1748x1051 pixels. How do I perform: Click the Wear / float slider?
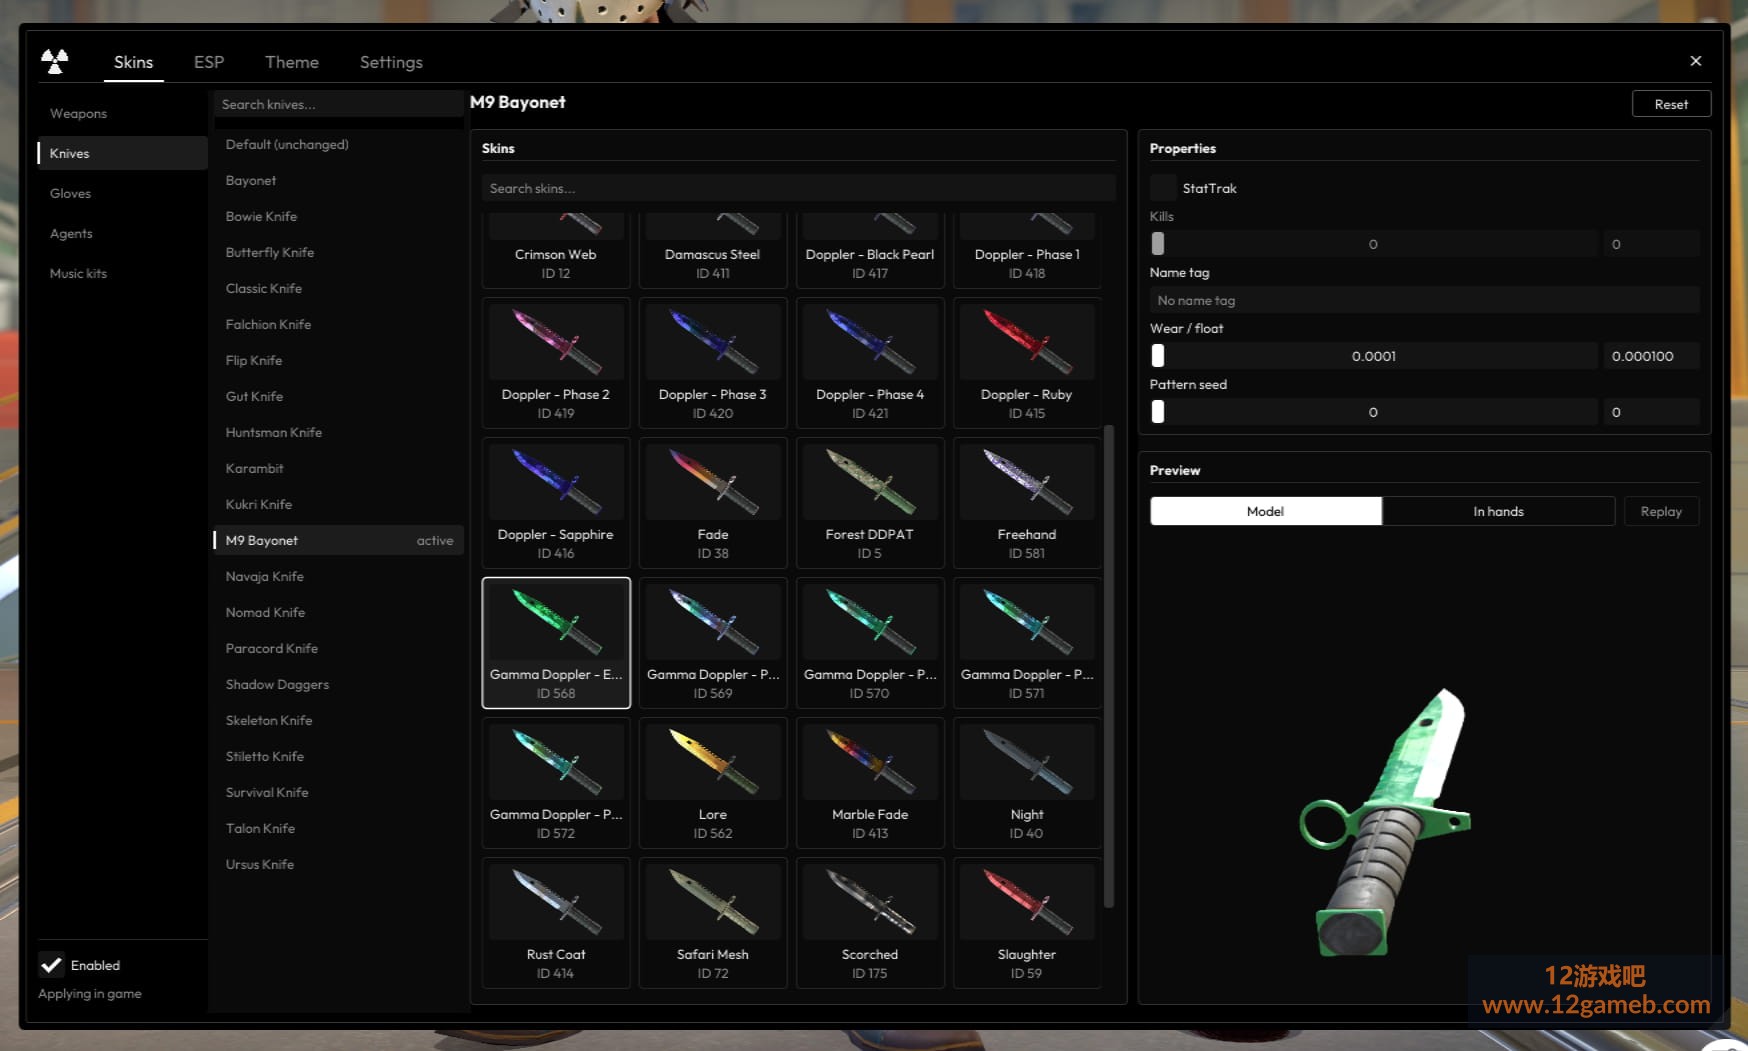[x=1373, y=356]
